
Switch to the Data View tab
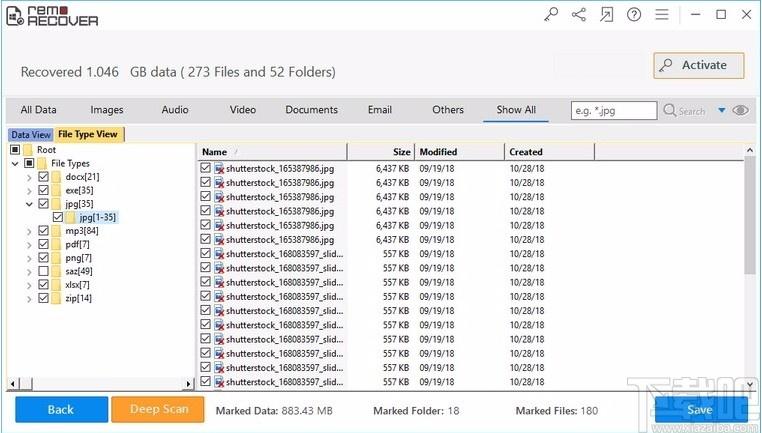coord(31,135)
